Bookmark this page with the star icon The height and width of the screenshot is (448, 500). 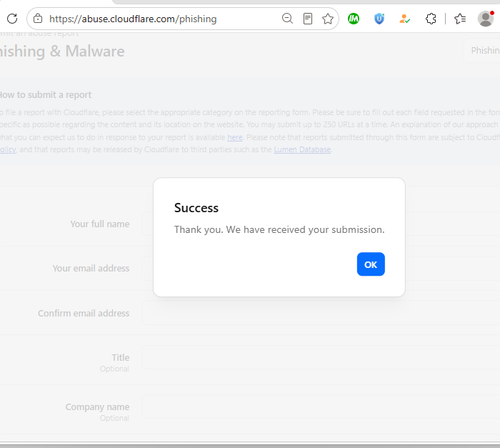(x=328, y=19)
